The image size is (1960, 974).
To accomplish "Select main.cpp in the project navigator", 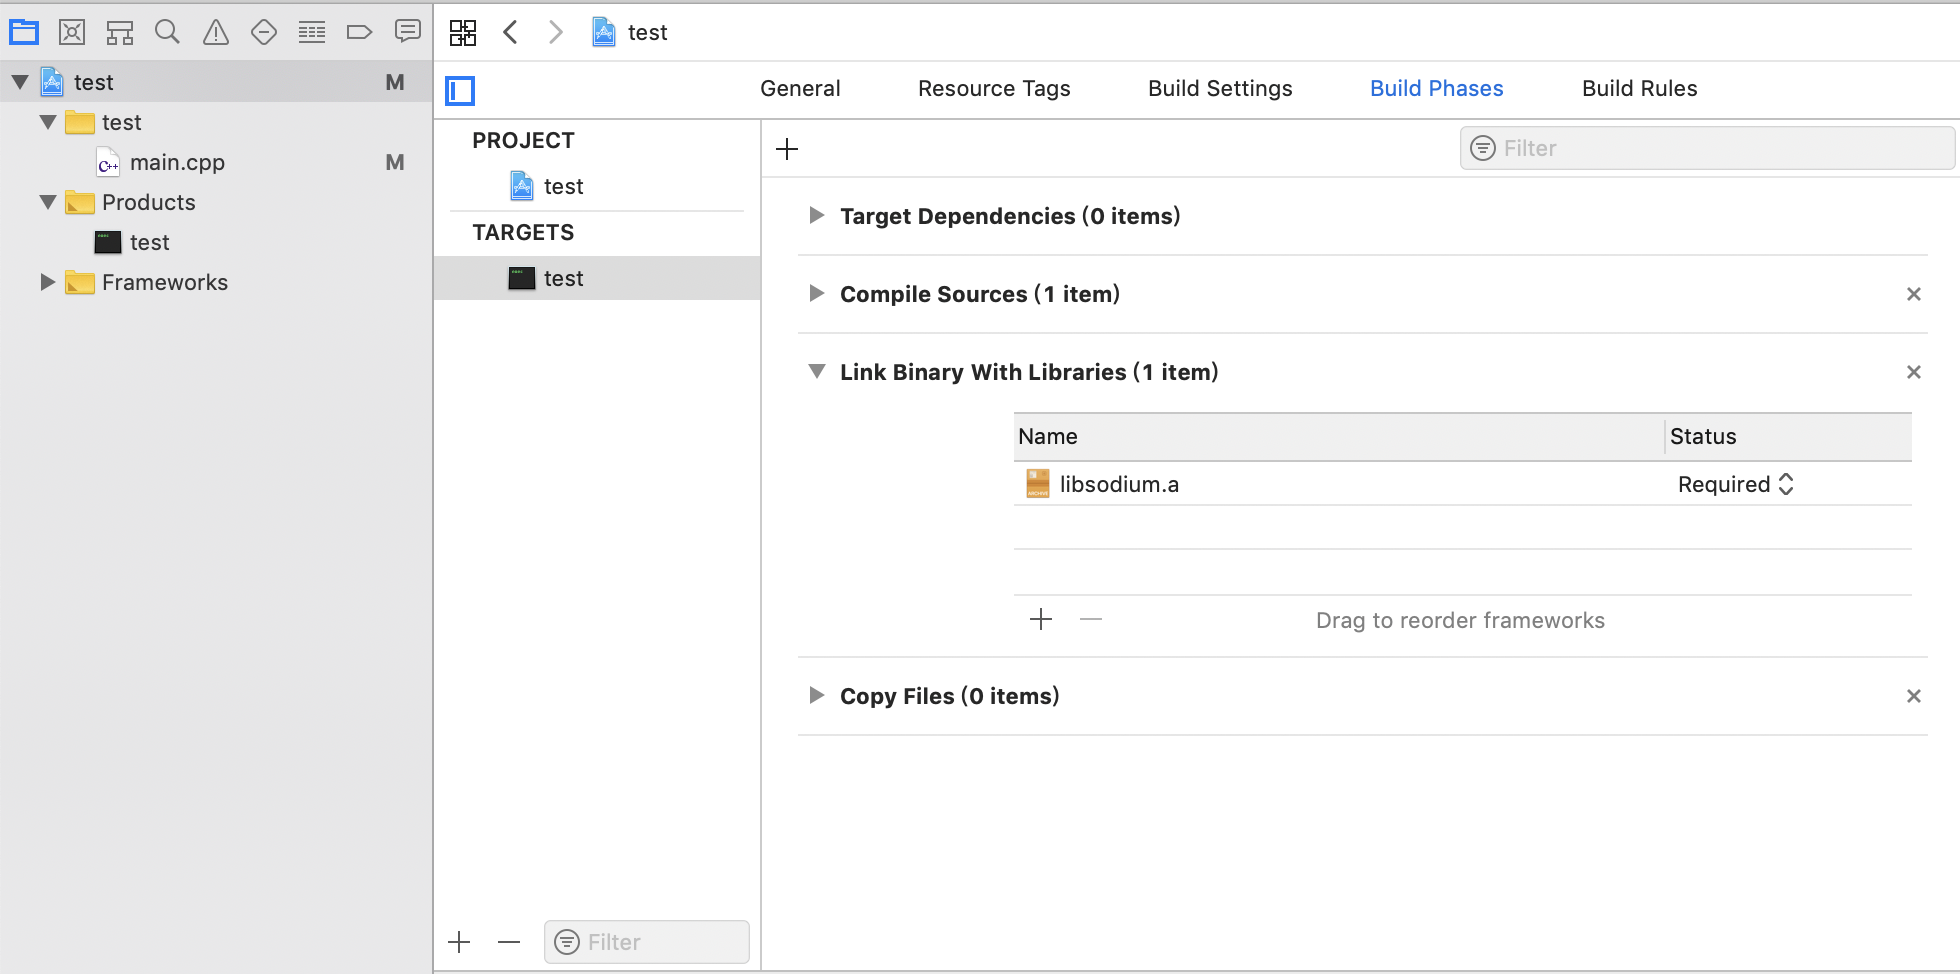I will (177, 162).
